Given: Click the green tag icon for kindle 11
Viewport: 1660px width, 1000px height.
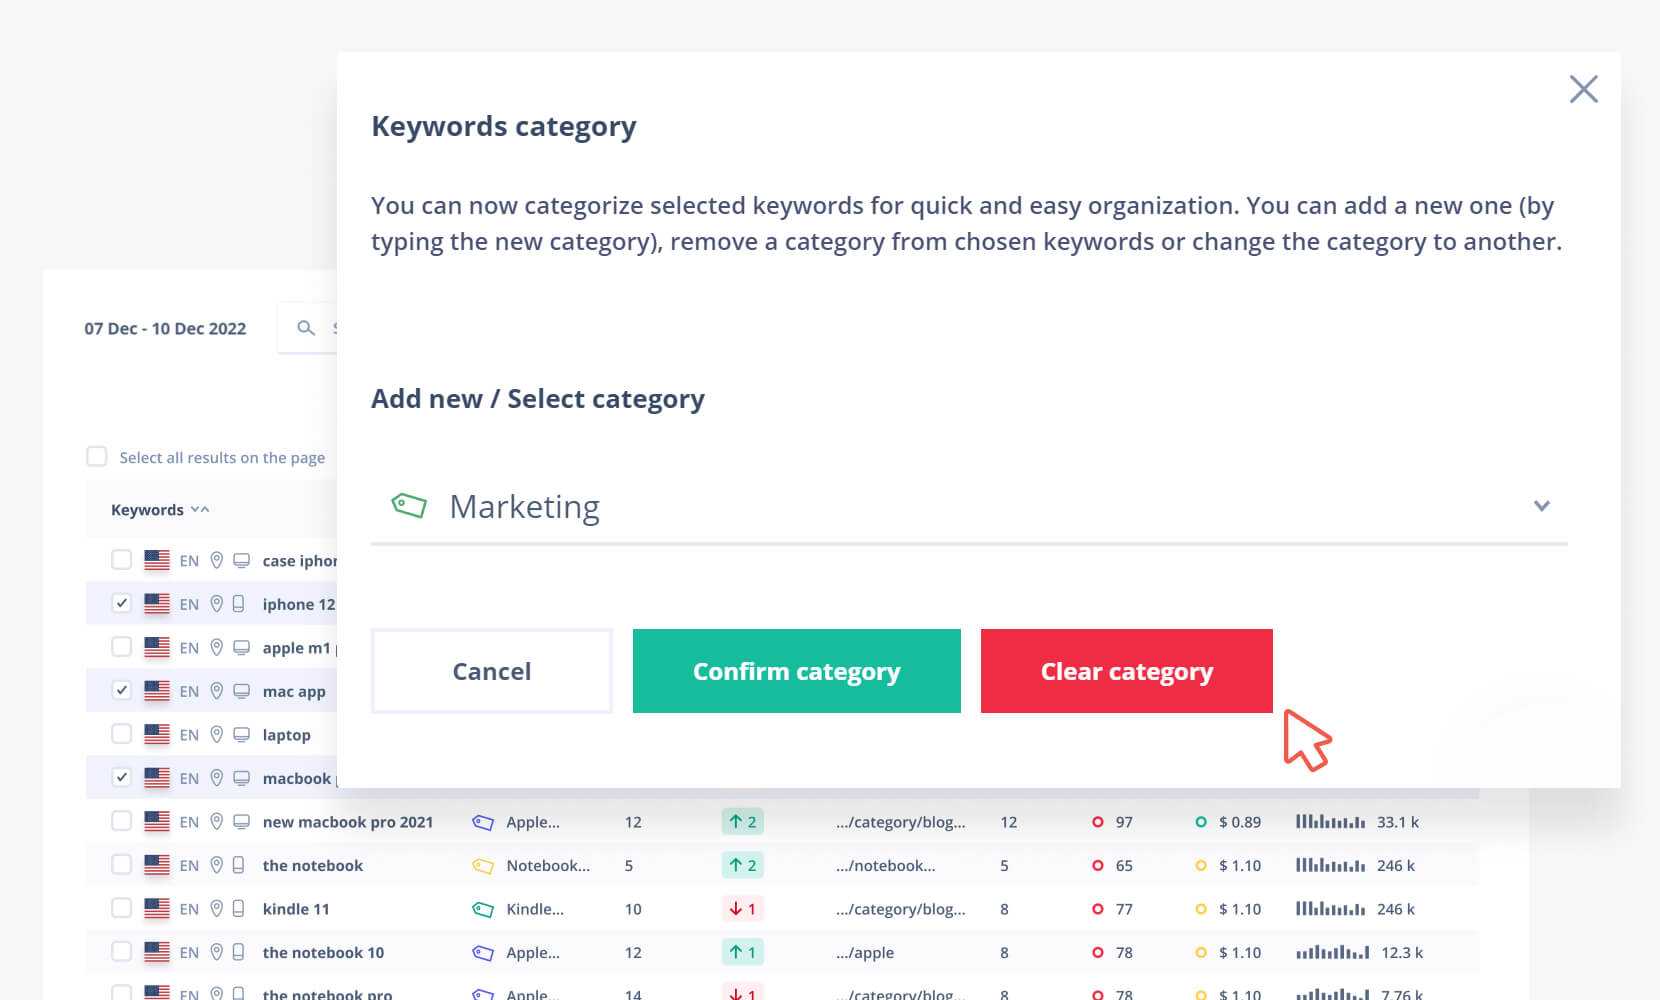Looking at the screenshot, I should click(x=483, y=909).
